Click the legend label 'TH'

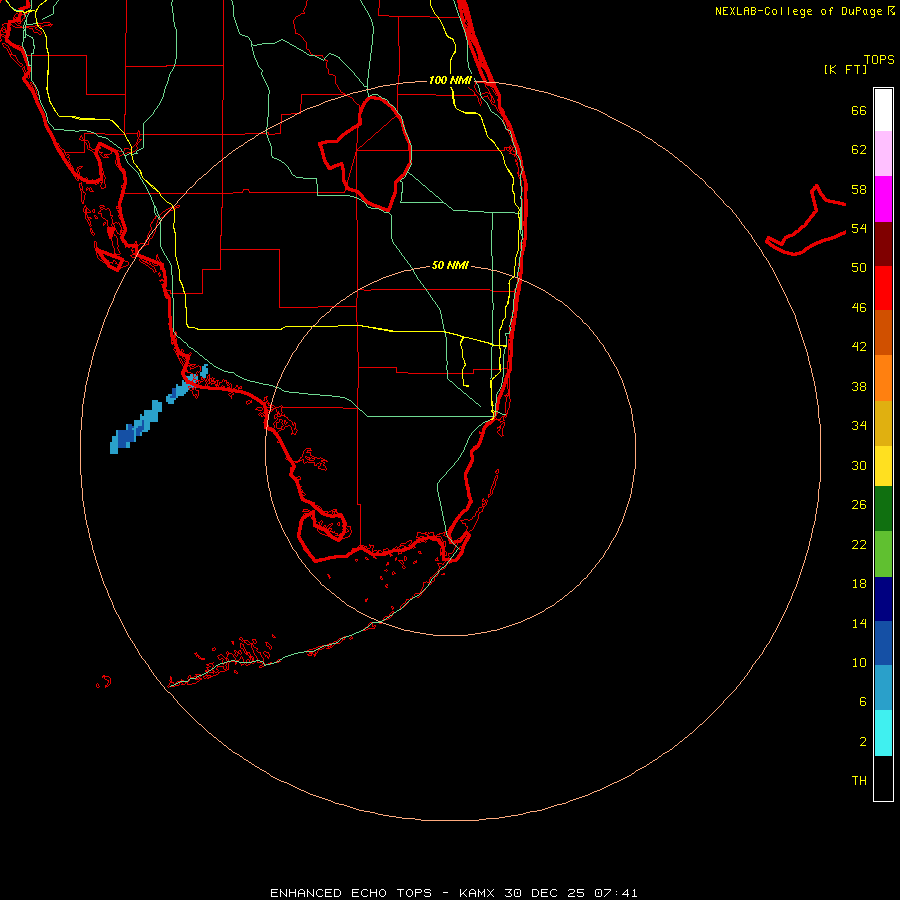point(859,780)
